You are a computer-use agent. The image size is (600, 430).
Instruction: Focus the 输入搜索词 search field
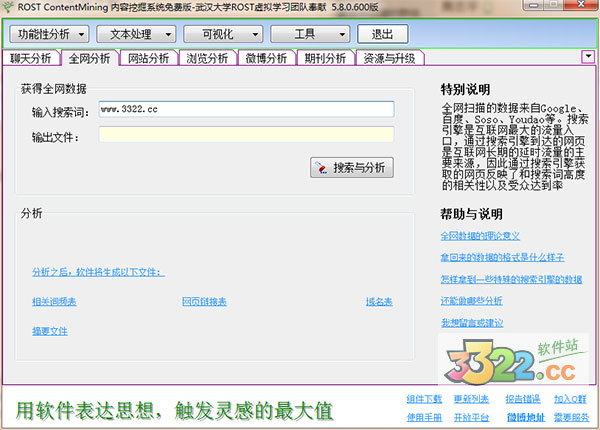[x=246, y=109]
